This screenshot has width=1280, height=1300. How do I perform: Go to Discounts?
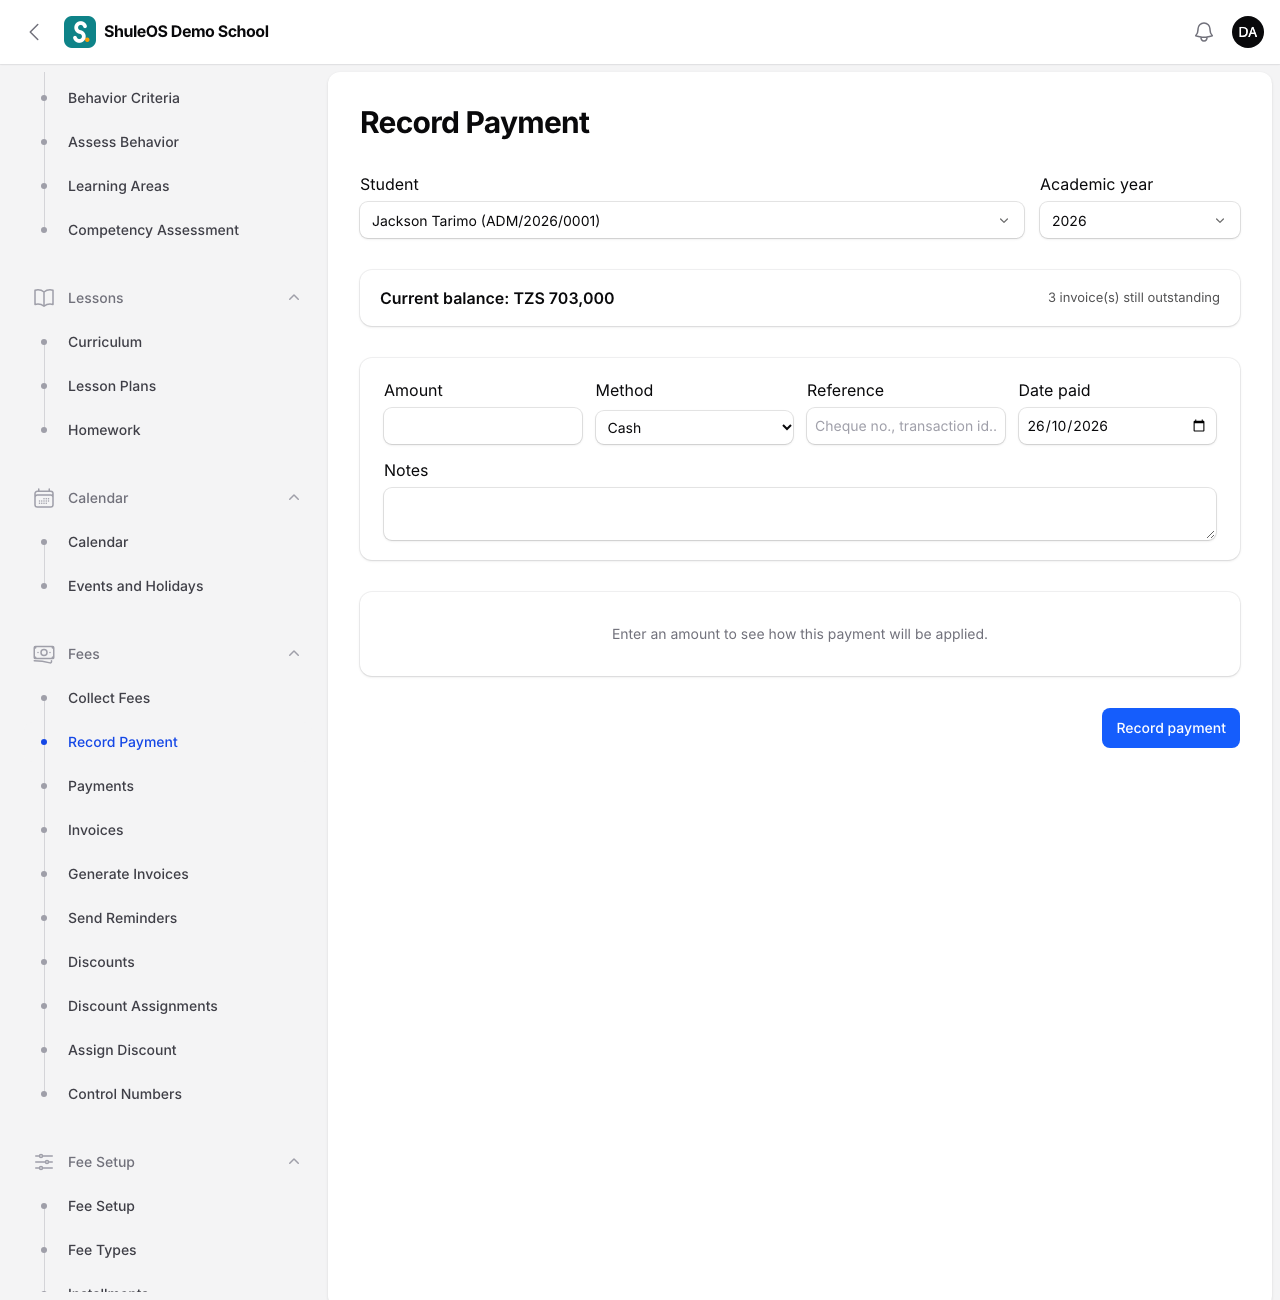click(x=101, y=962)
